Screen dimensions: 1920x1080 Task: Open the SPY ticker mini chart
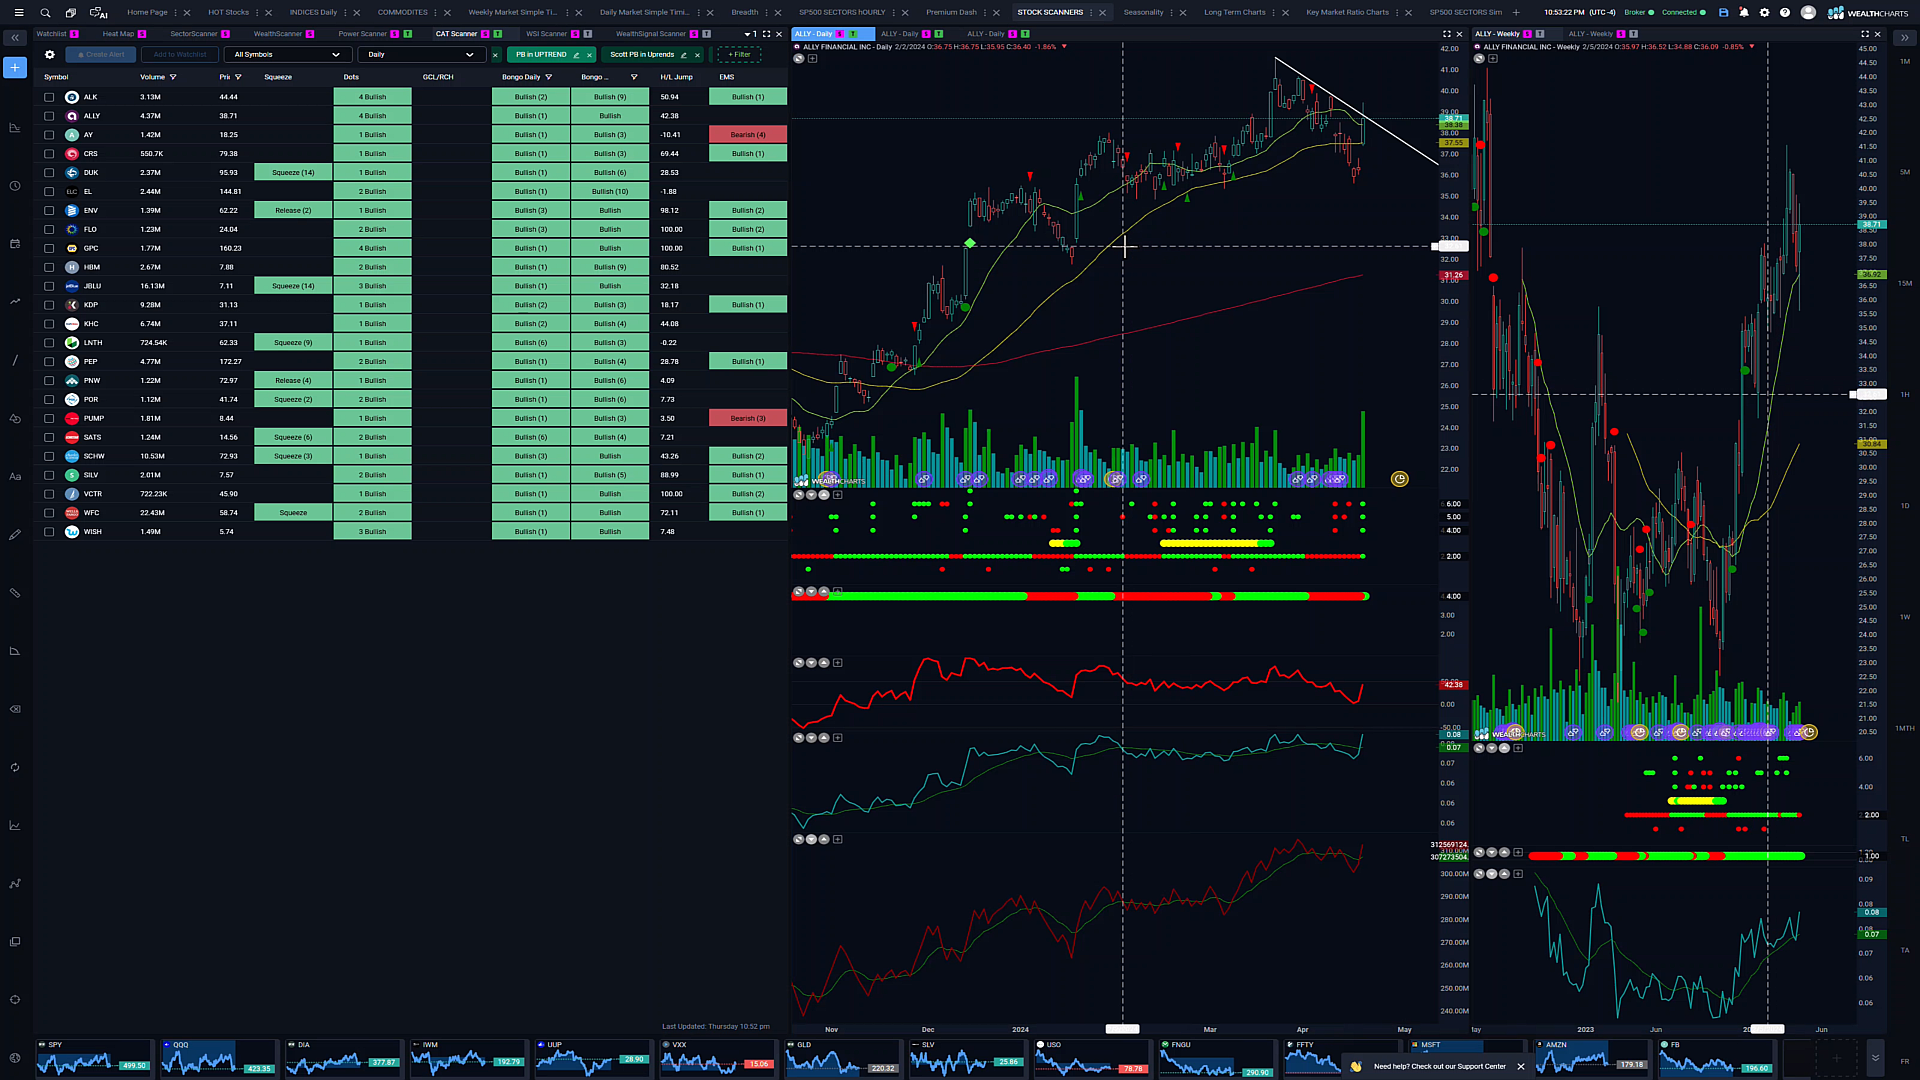point(95,1058)
